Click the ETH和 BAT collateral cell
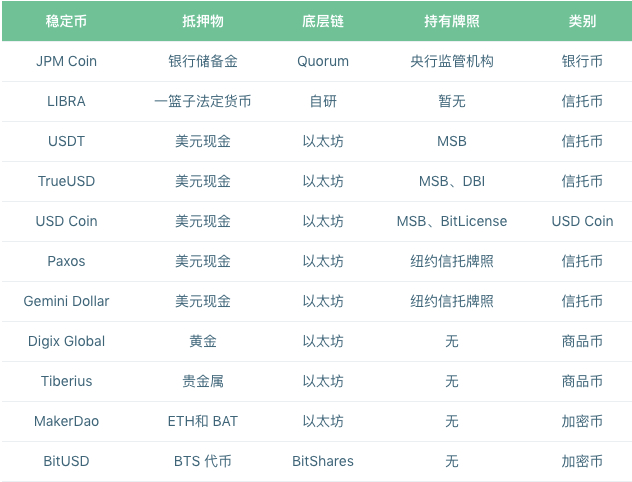Screen dimensions: 632x482 coord(203,421)
